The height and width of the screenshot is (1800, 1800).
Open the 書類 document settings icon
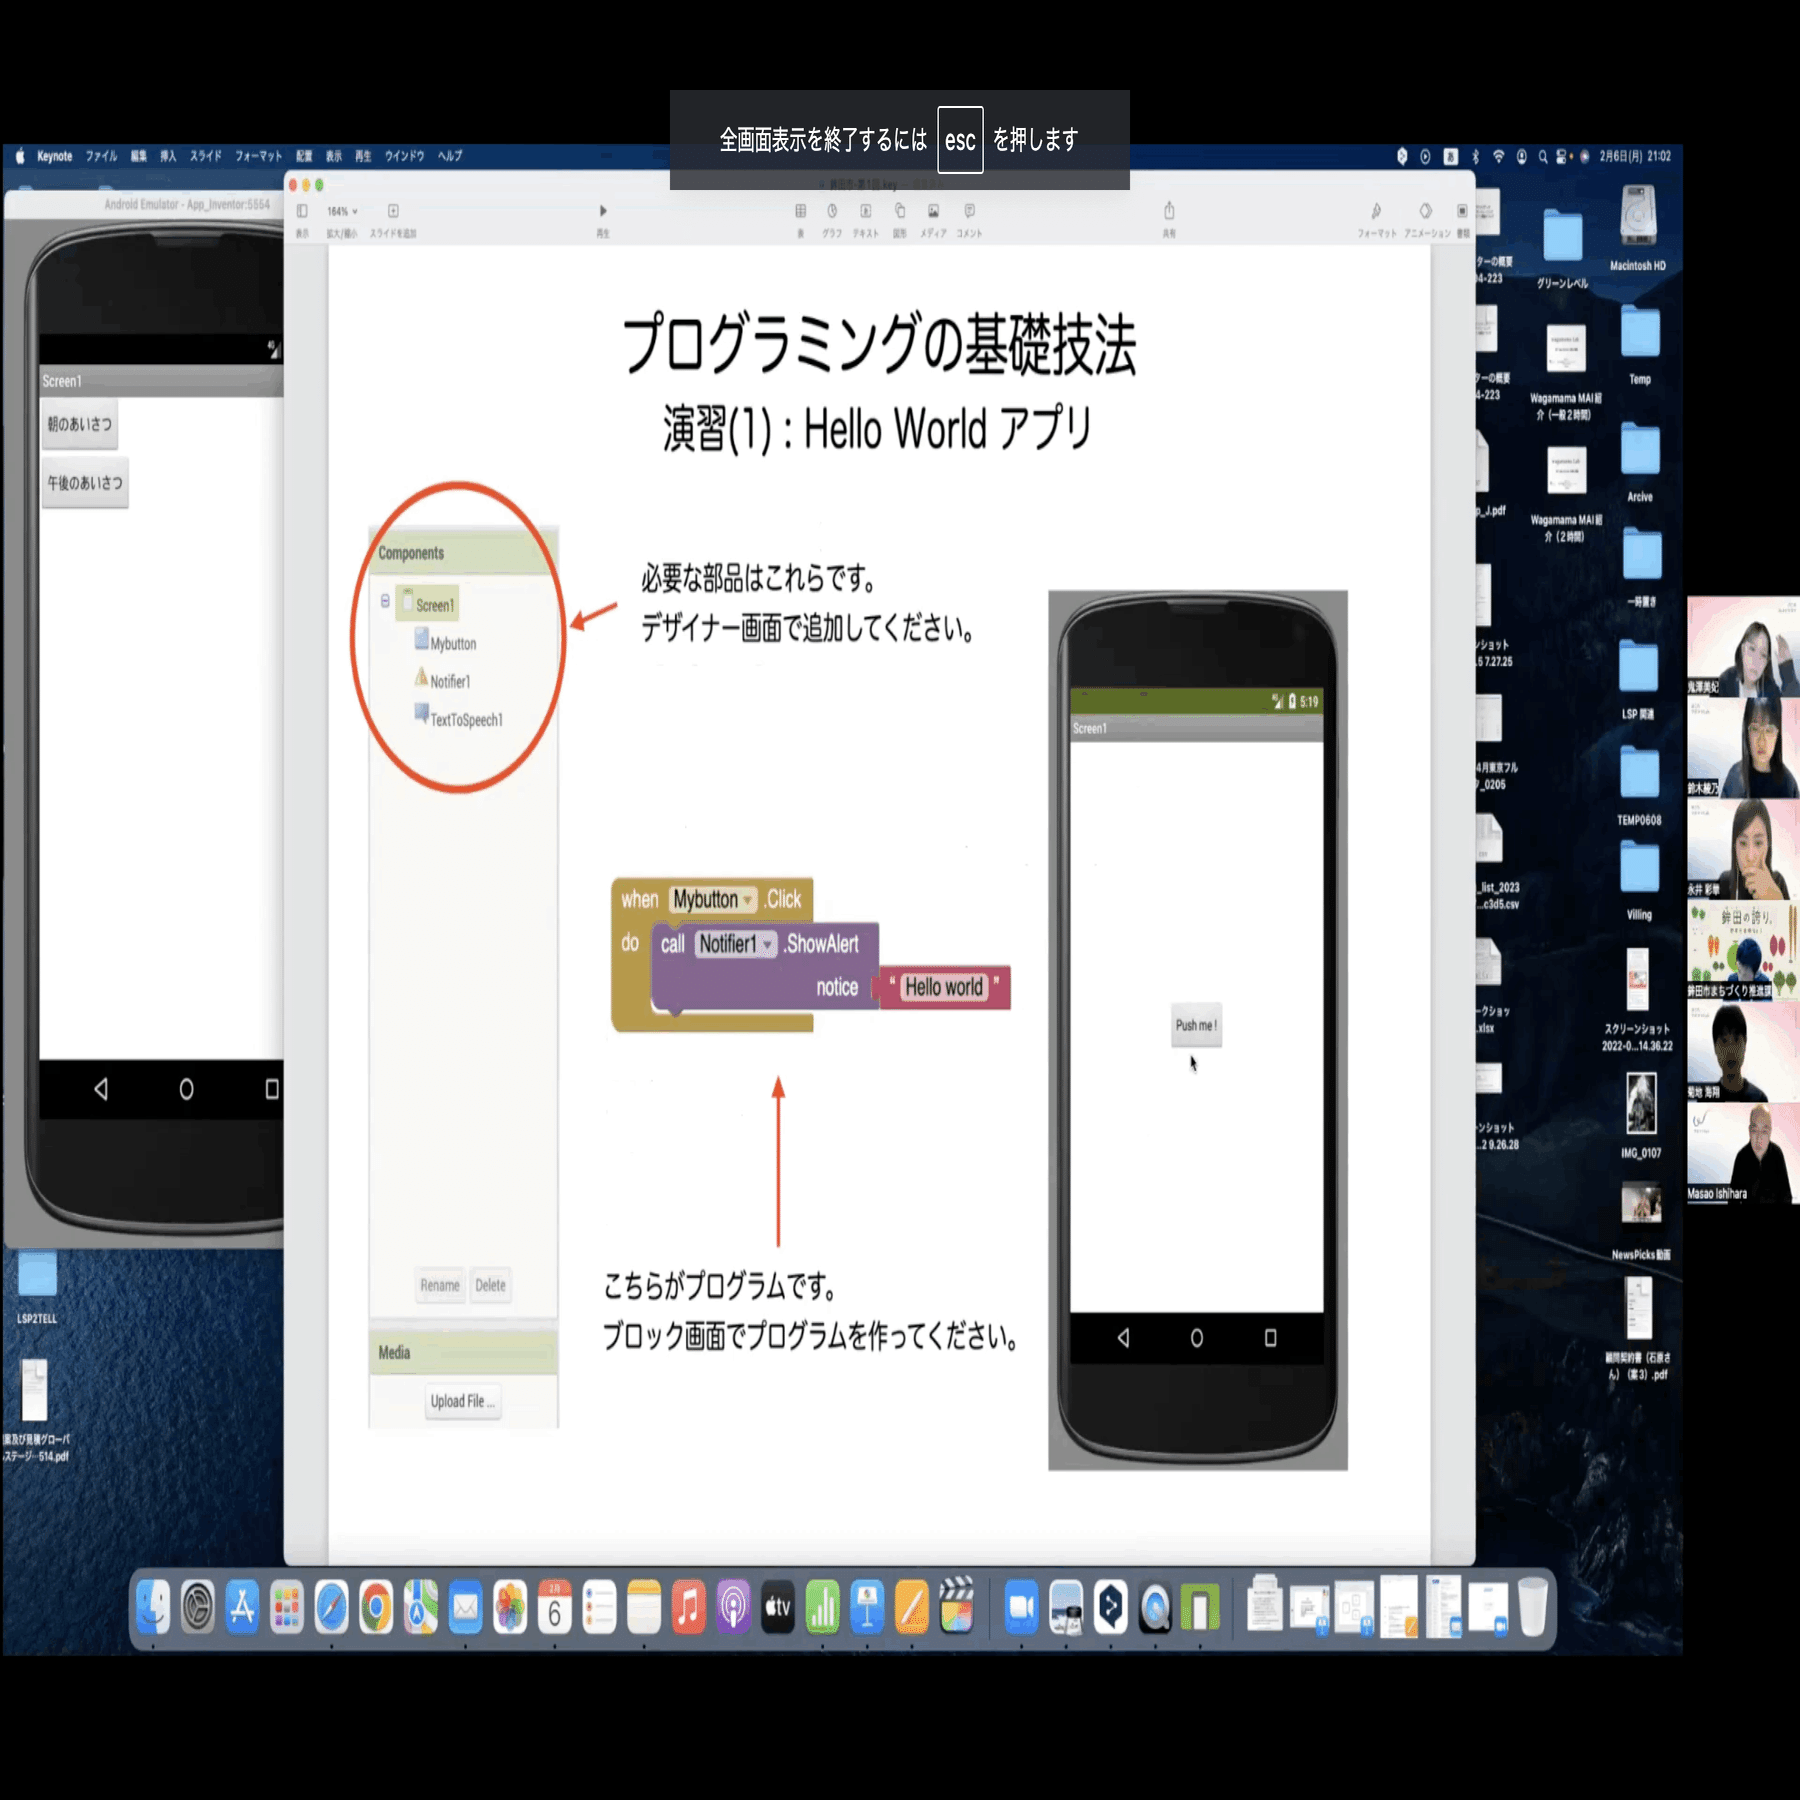click(1463, 212)
